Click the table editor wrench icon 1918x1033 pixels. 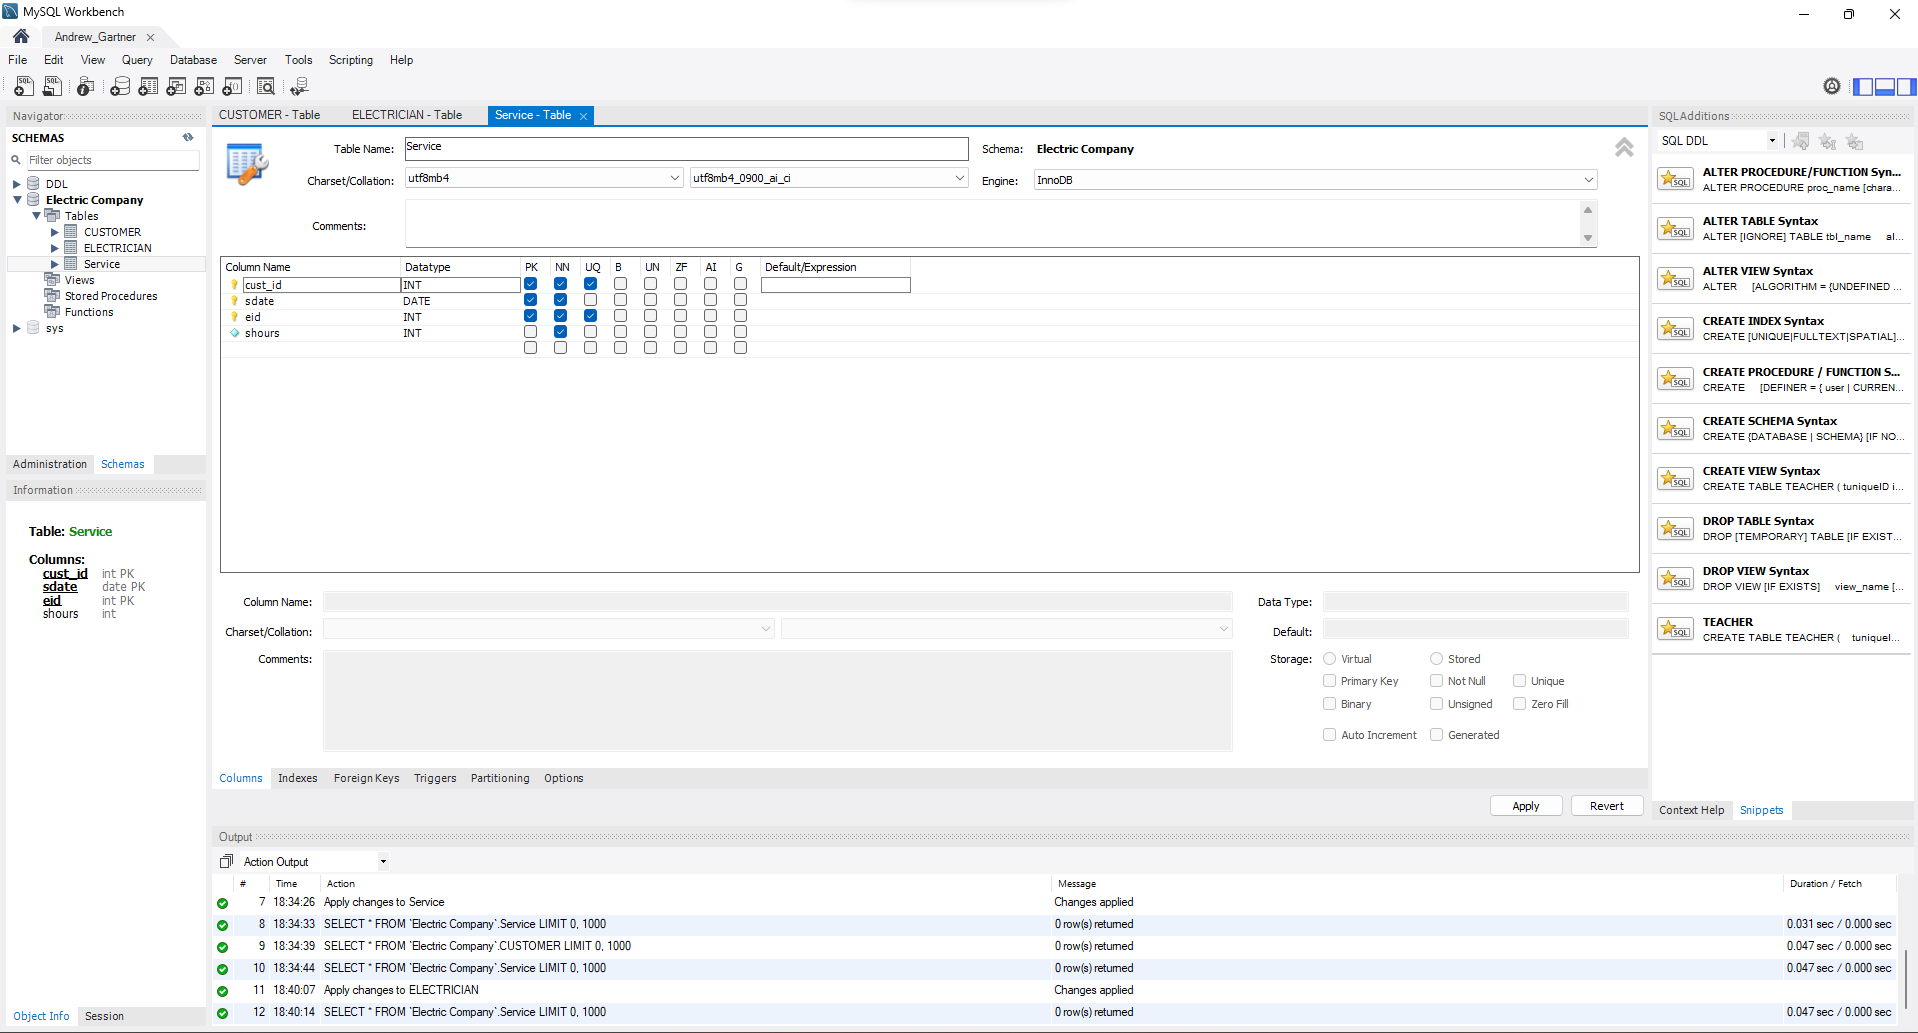point(247,164)
